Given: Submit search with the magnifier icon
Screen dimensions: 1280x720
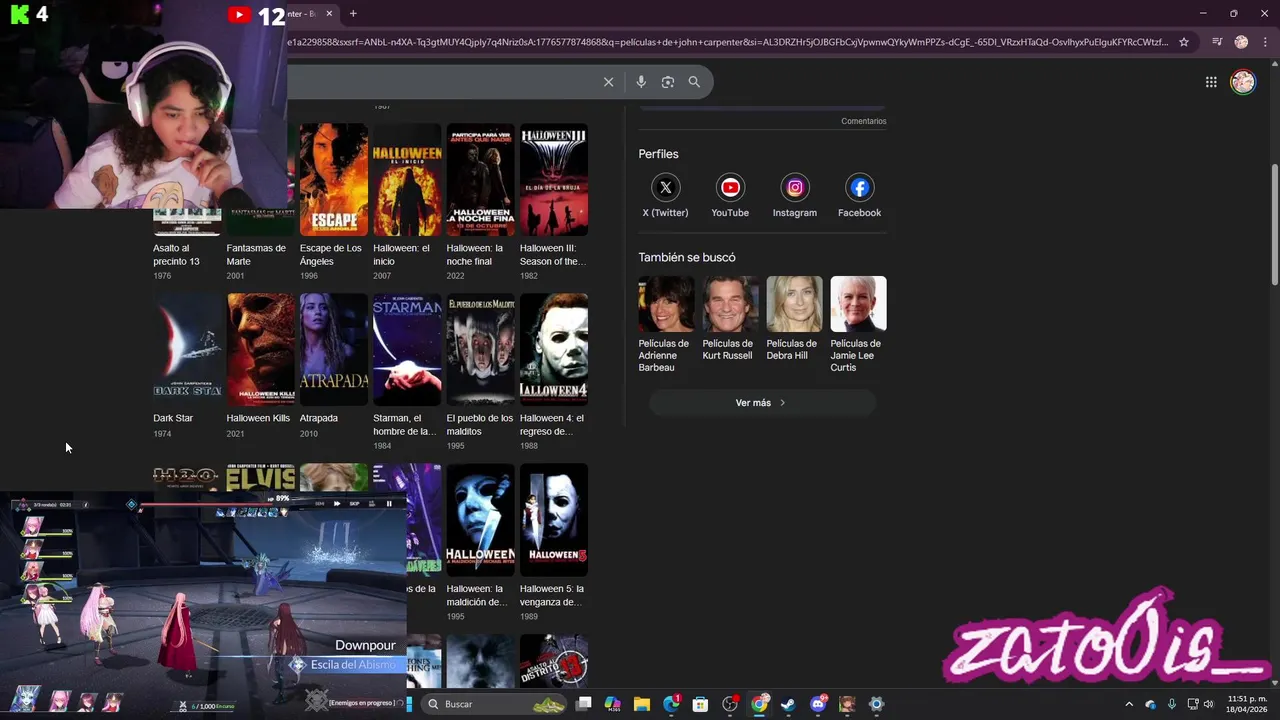Looking at the screenshot, I should click(694, 82).
